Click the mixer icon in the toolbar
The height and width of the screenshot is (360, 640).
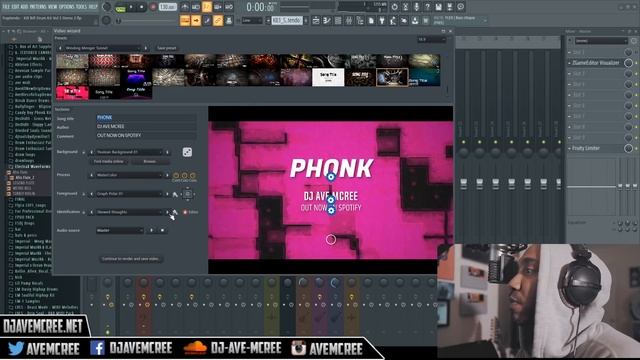pyautogui.click(x=349, y=20)
